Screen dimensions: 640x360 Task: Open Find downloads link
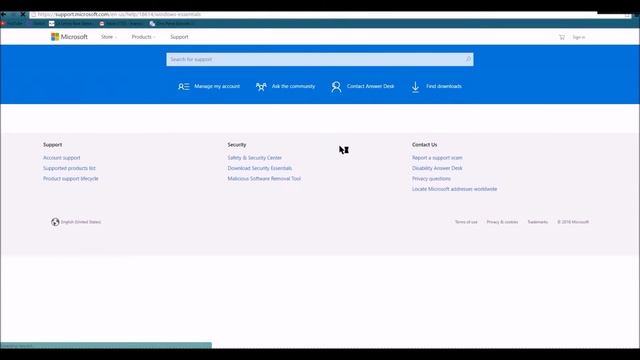tap(444, 87)
